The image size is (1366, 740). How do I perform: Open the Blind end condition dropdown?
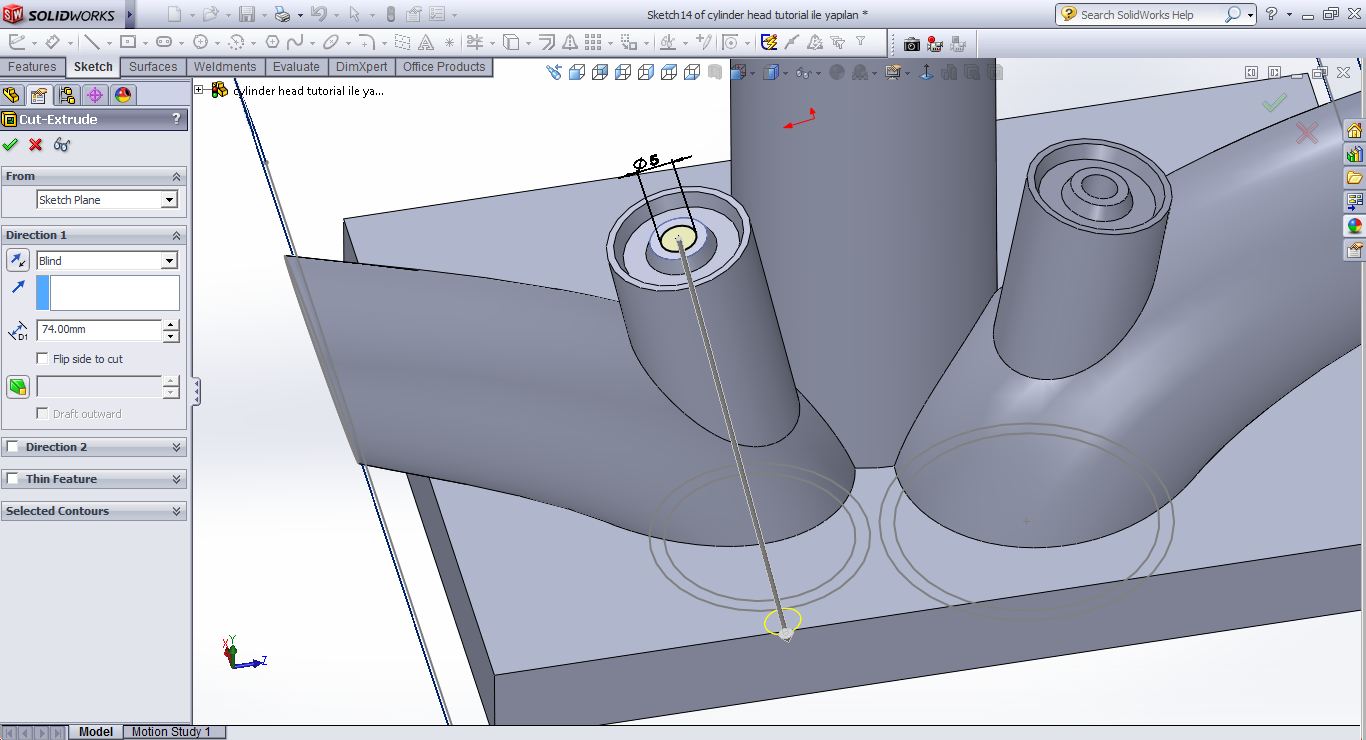tap(168, 261)
